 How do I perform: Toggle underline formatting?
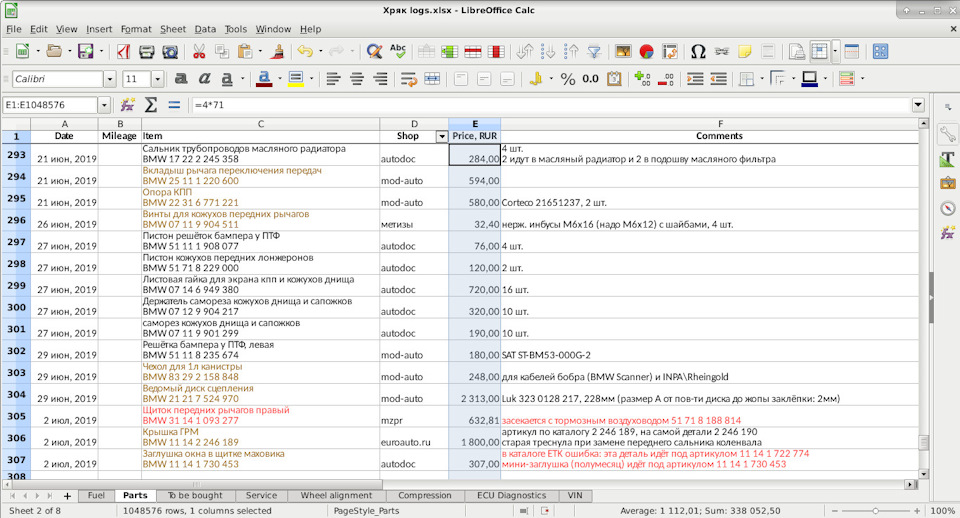point(227,79)
